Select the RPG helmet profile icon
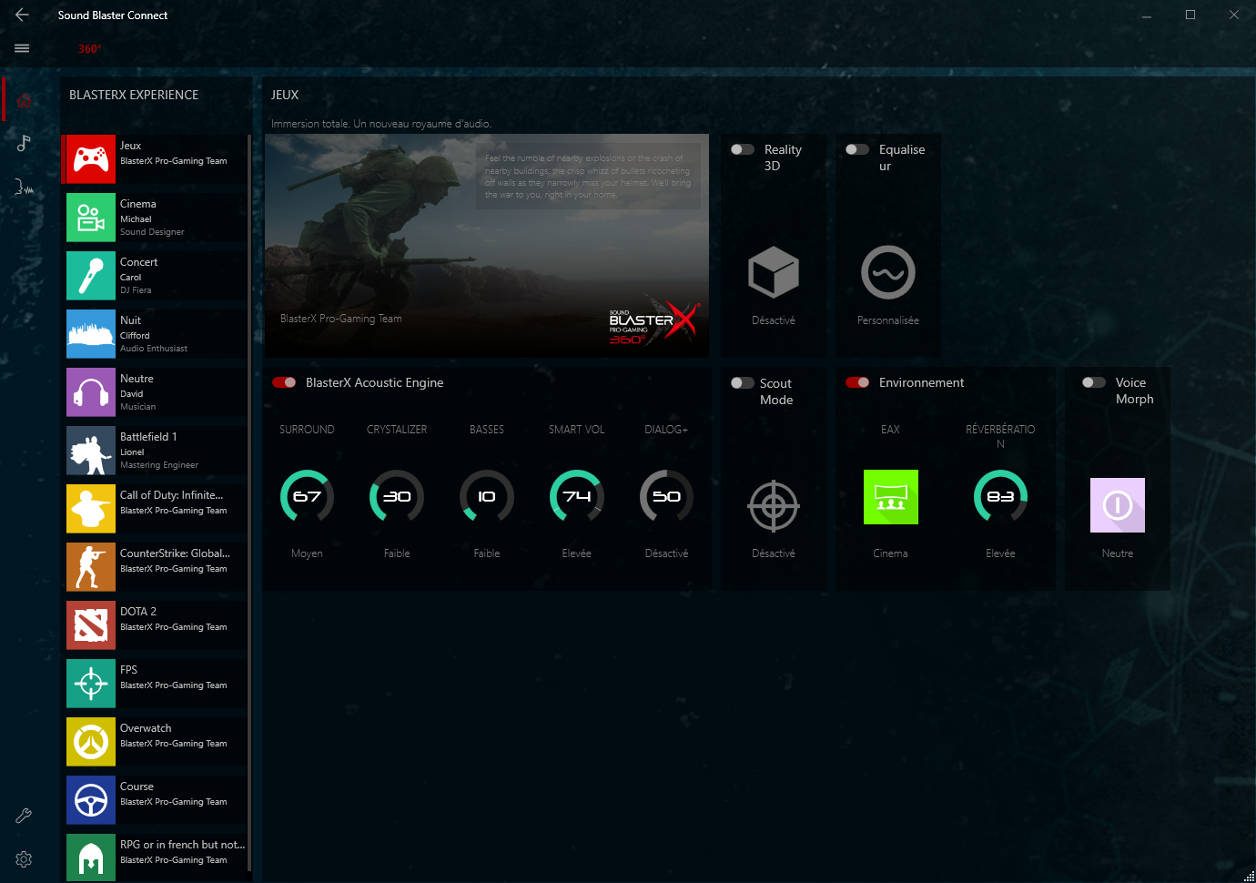This screenshot has width=1256, height=883. pyautogui.click(x=91, y=858)
